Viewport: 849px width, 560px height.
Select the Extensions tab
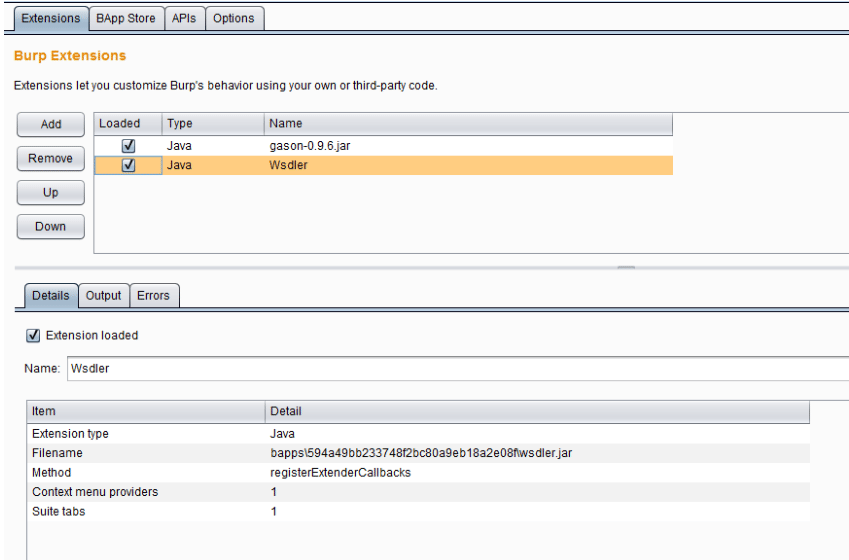pos(51,18)
